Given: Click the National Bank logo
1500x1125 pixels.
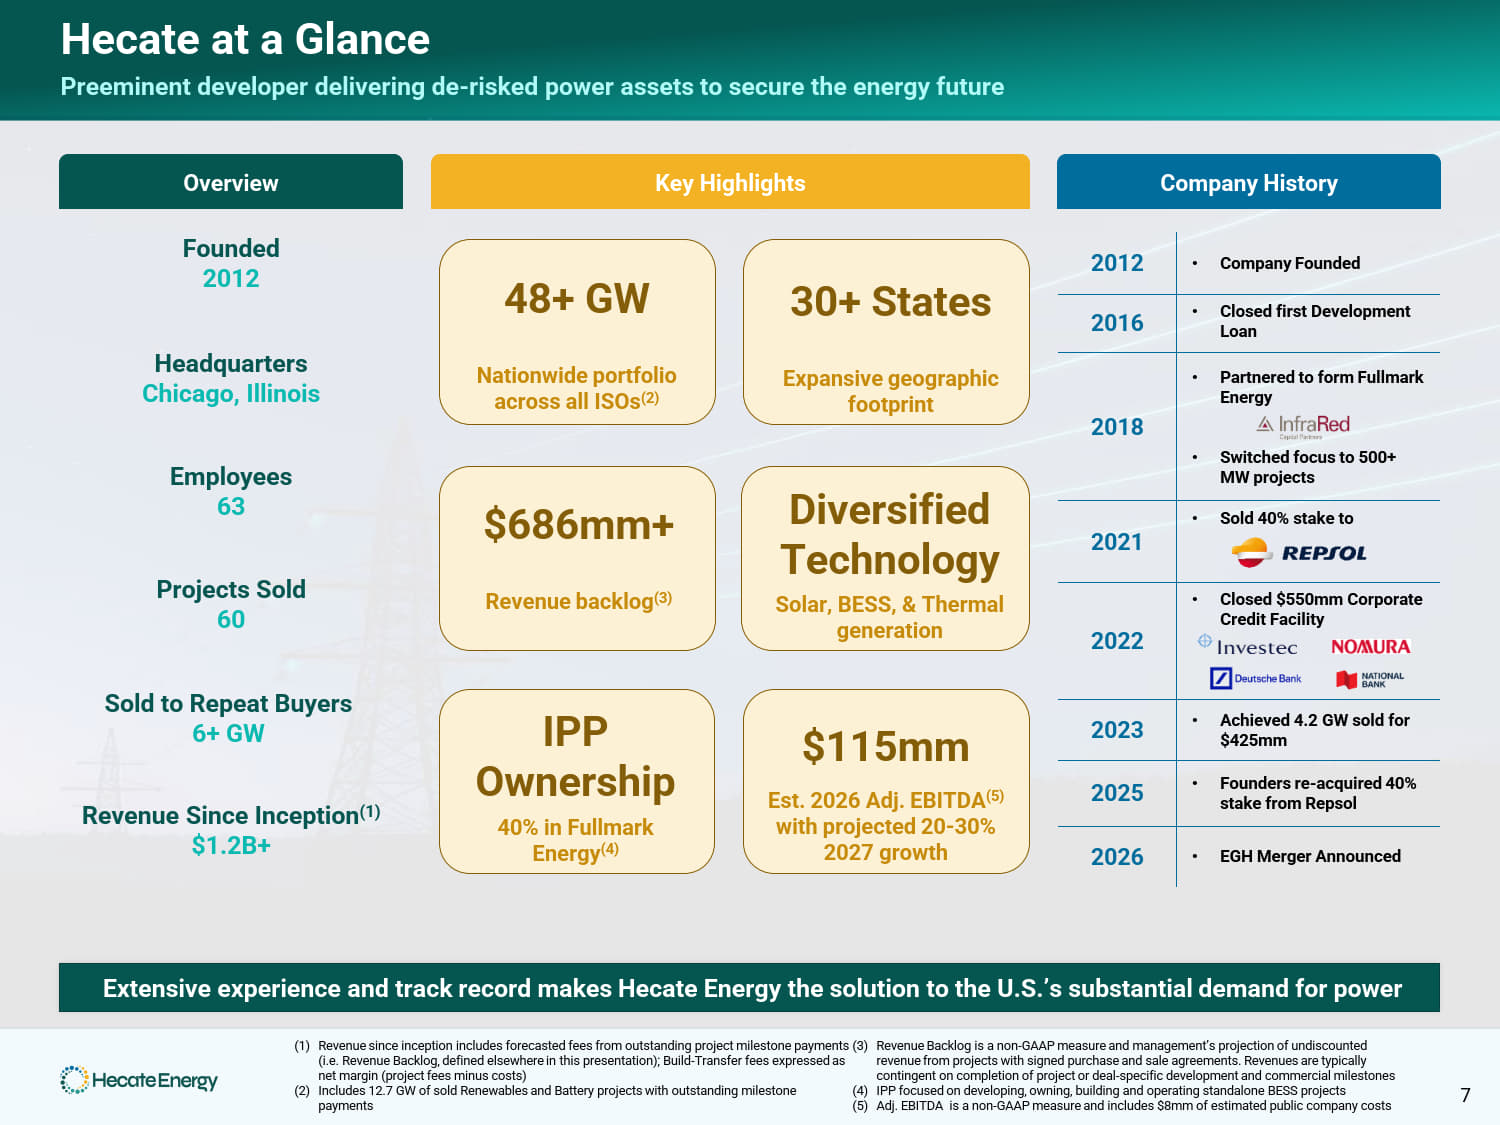Looking at the screenshot, I should (x=1370, y=680).
